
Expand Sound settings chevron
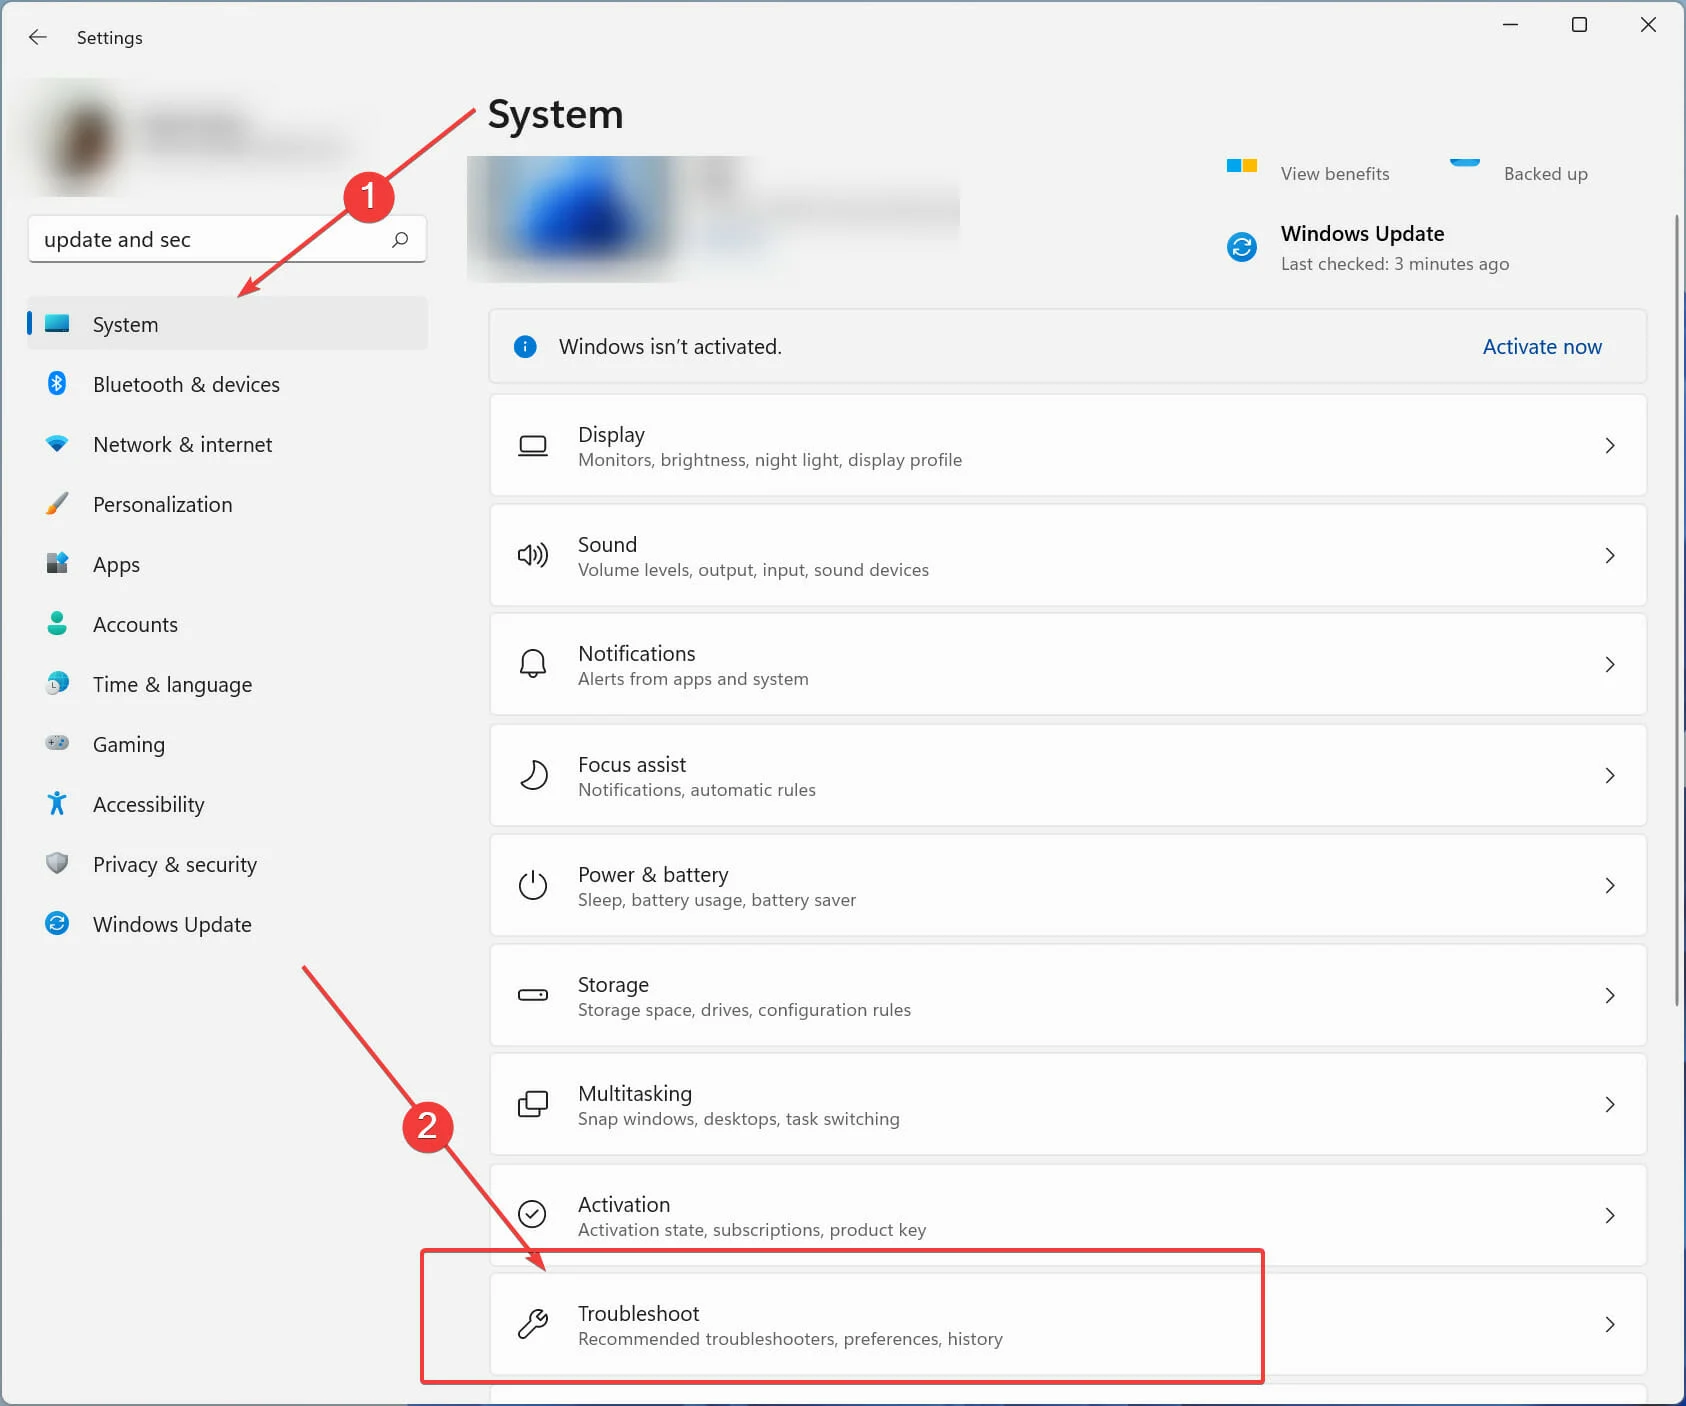[x=1610, y=555]
